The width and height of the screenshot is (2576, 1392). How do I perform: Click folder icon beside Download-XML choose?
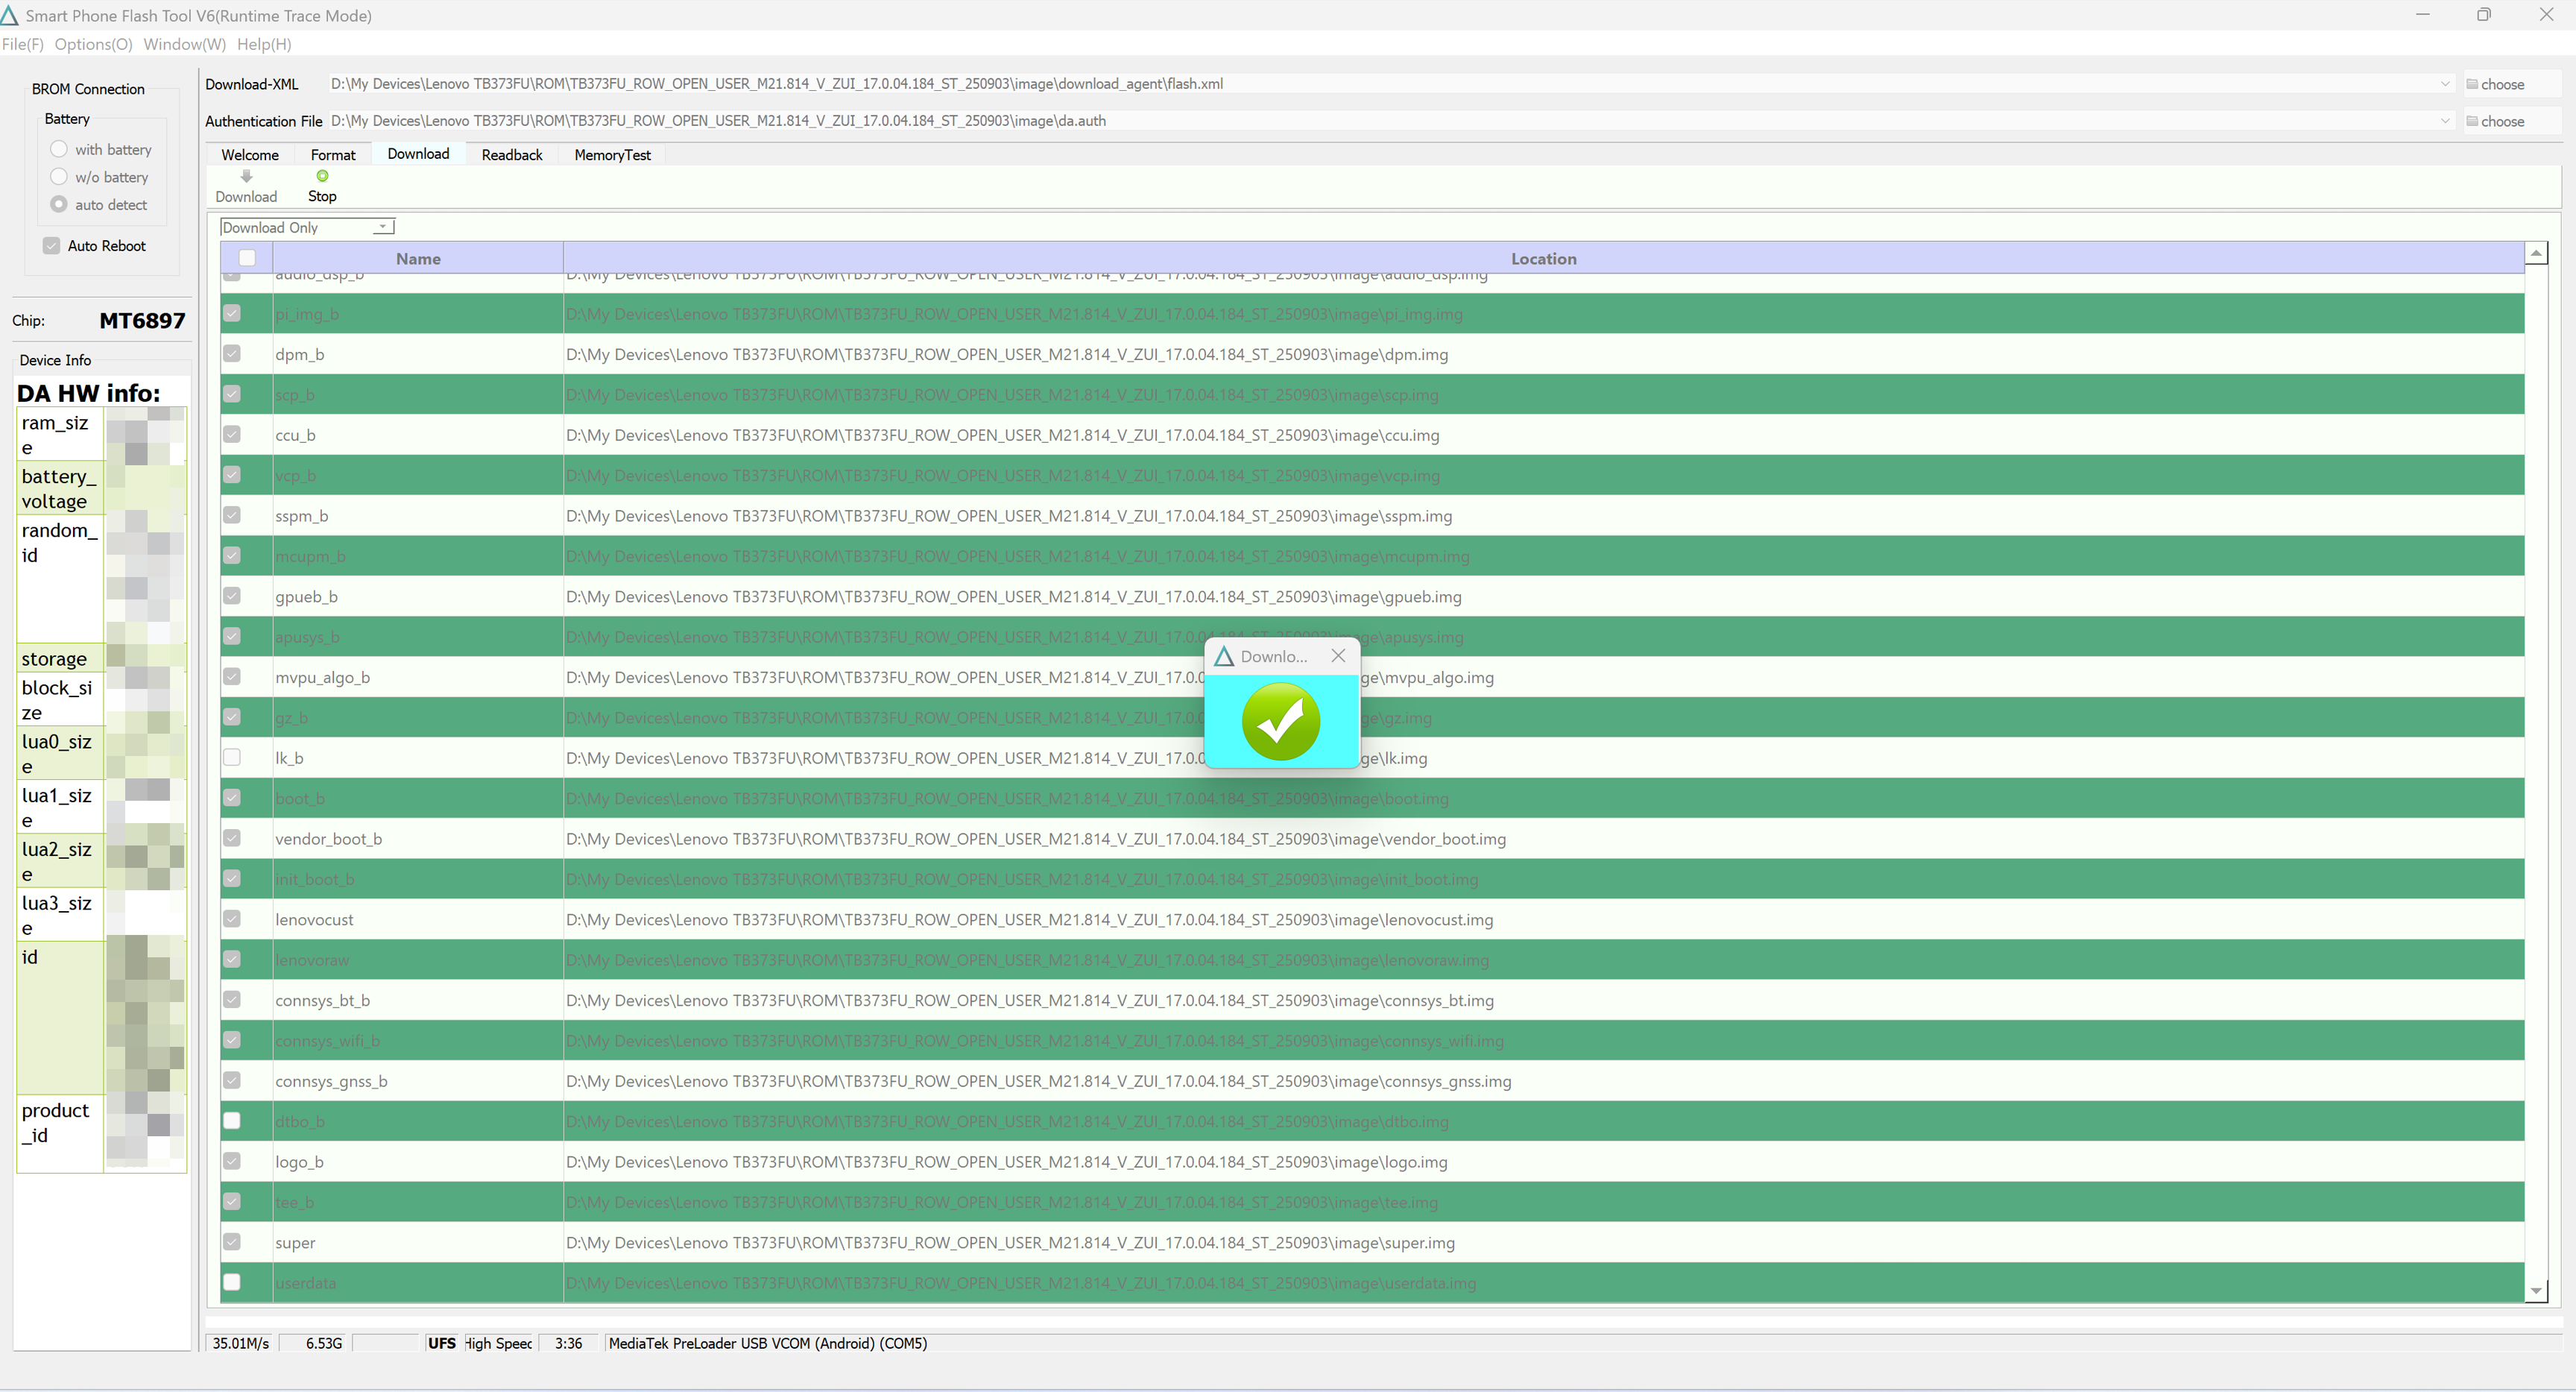[2472, 84]
